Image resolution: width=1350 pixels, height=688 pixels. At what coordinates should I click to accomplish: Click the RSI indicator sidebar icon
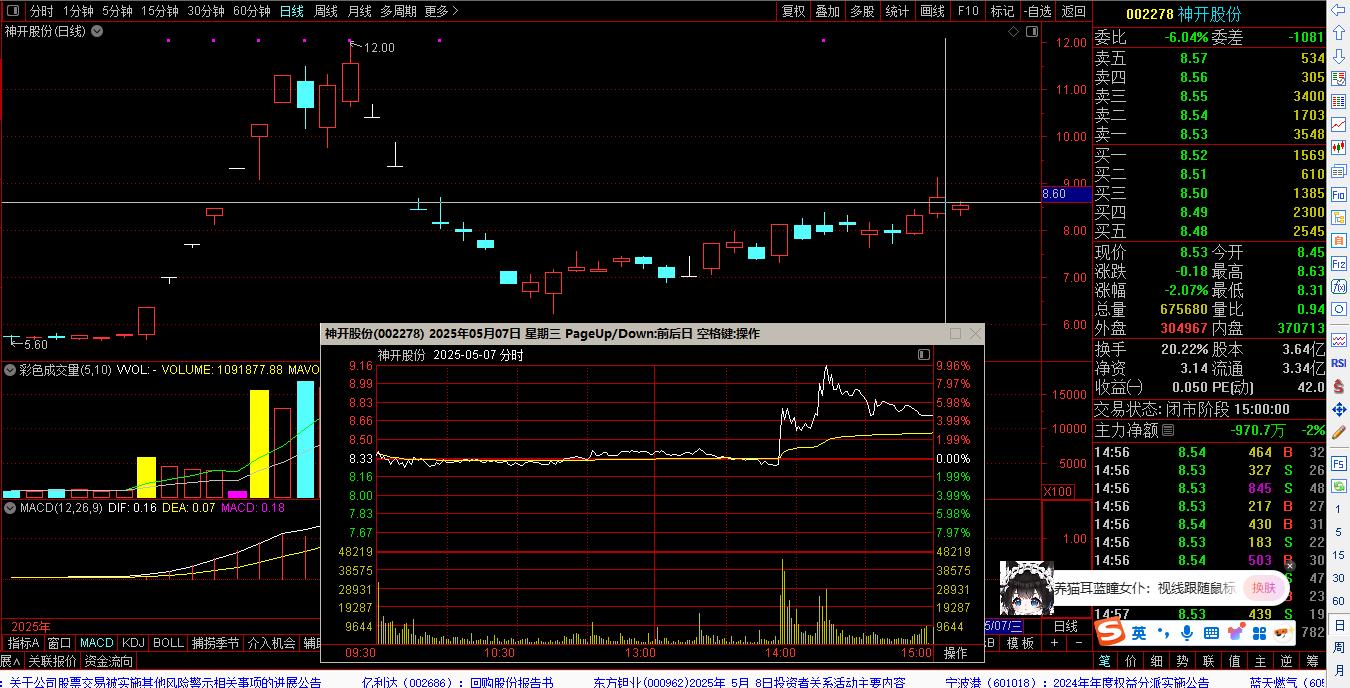coord(1339,362)
